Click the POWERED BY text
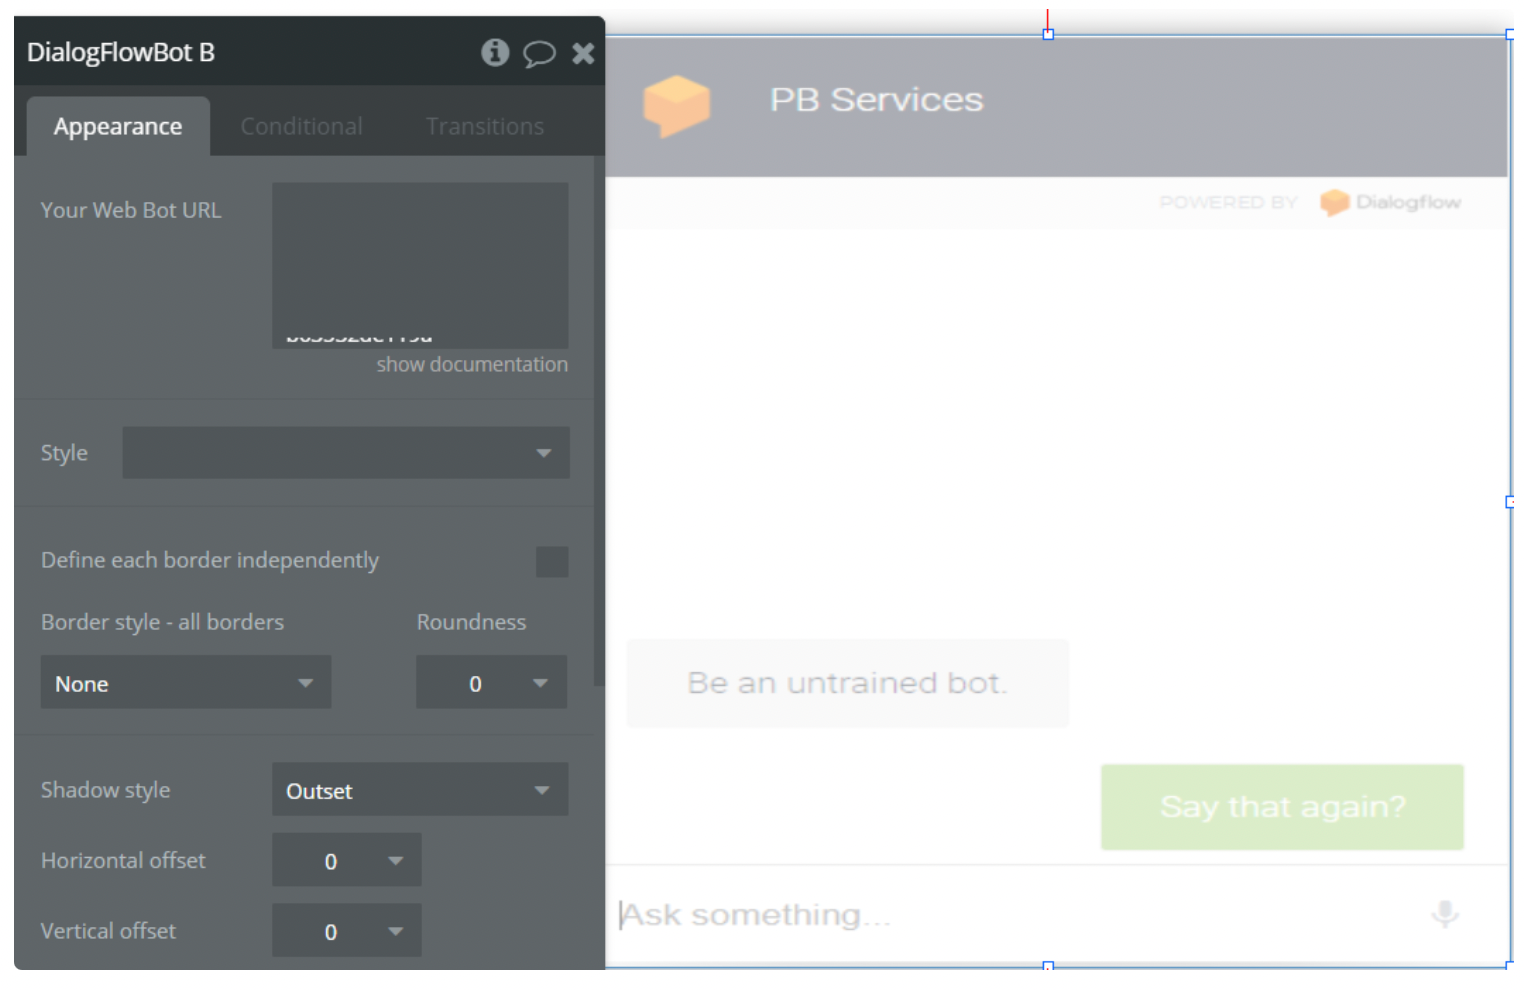The image size is (1524, 990). pyautogui.click(x=1228, y=202)
